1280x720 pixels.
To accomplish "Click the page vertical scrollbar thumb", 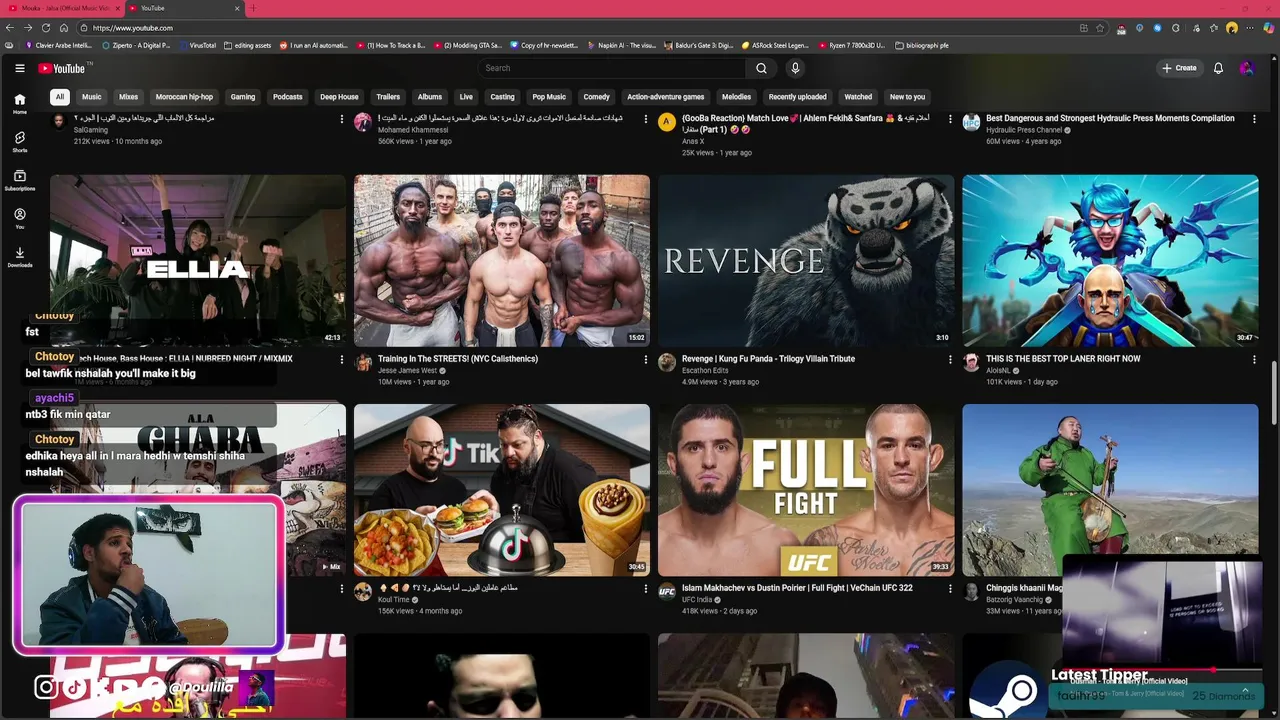I will [x=1274, y=393].
